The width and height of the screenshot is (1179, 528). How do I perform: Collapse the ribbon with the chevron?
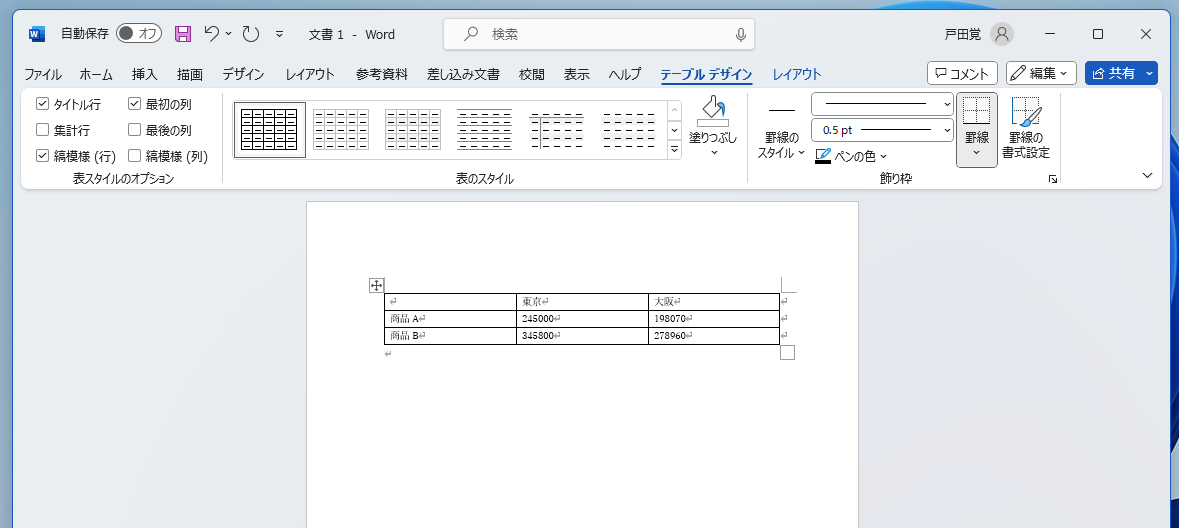[1147, 175]
